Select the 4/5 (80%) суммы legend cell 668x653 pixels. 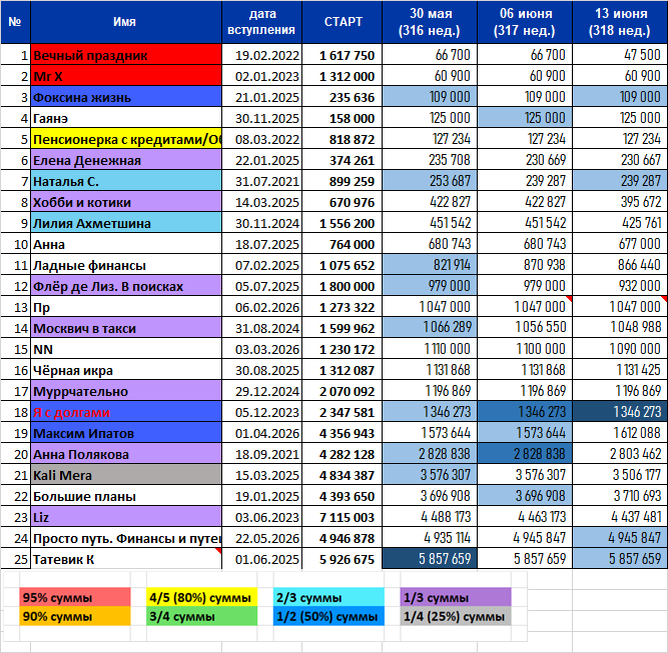[x=202, y=597]
